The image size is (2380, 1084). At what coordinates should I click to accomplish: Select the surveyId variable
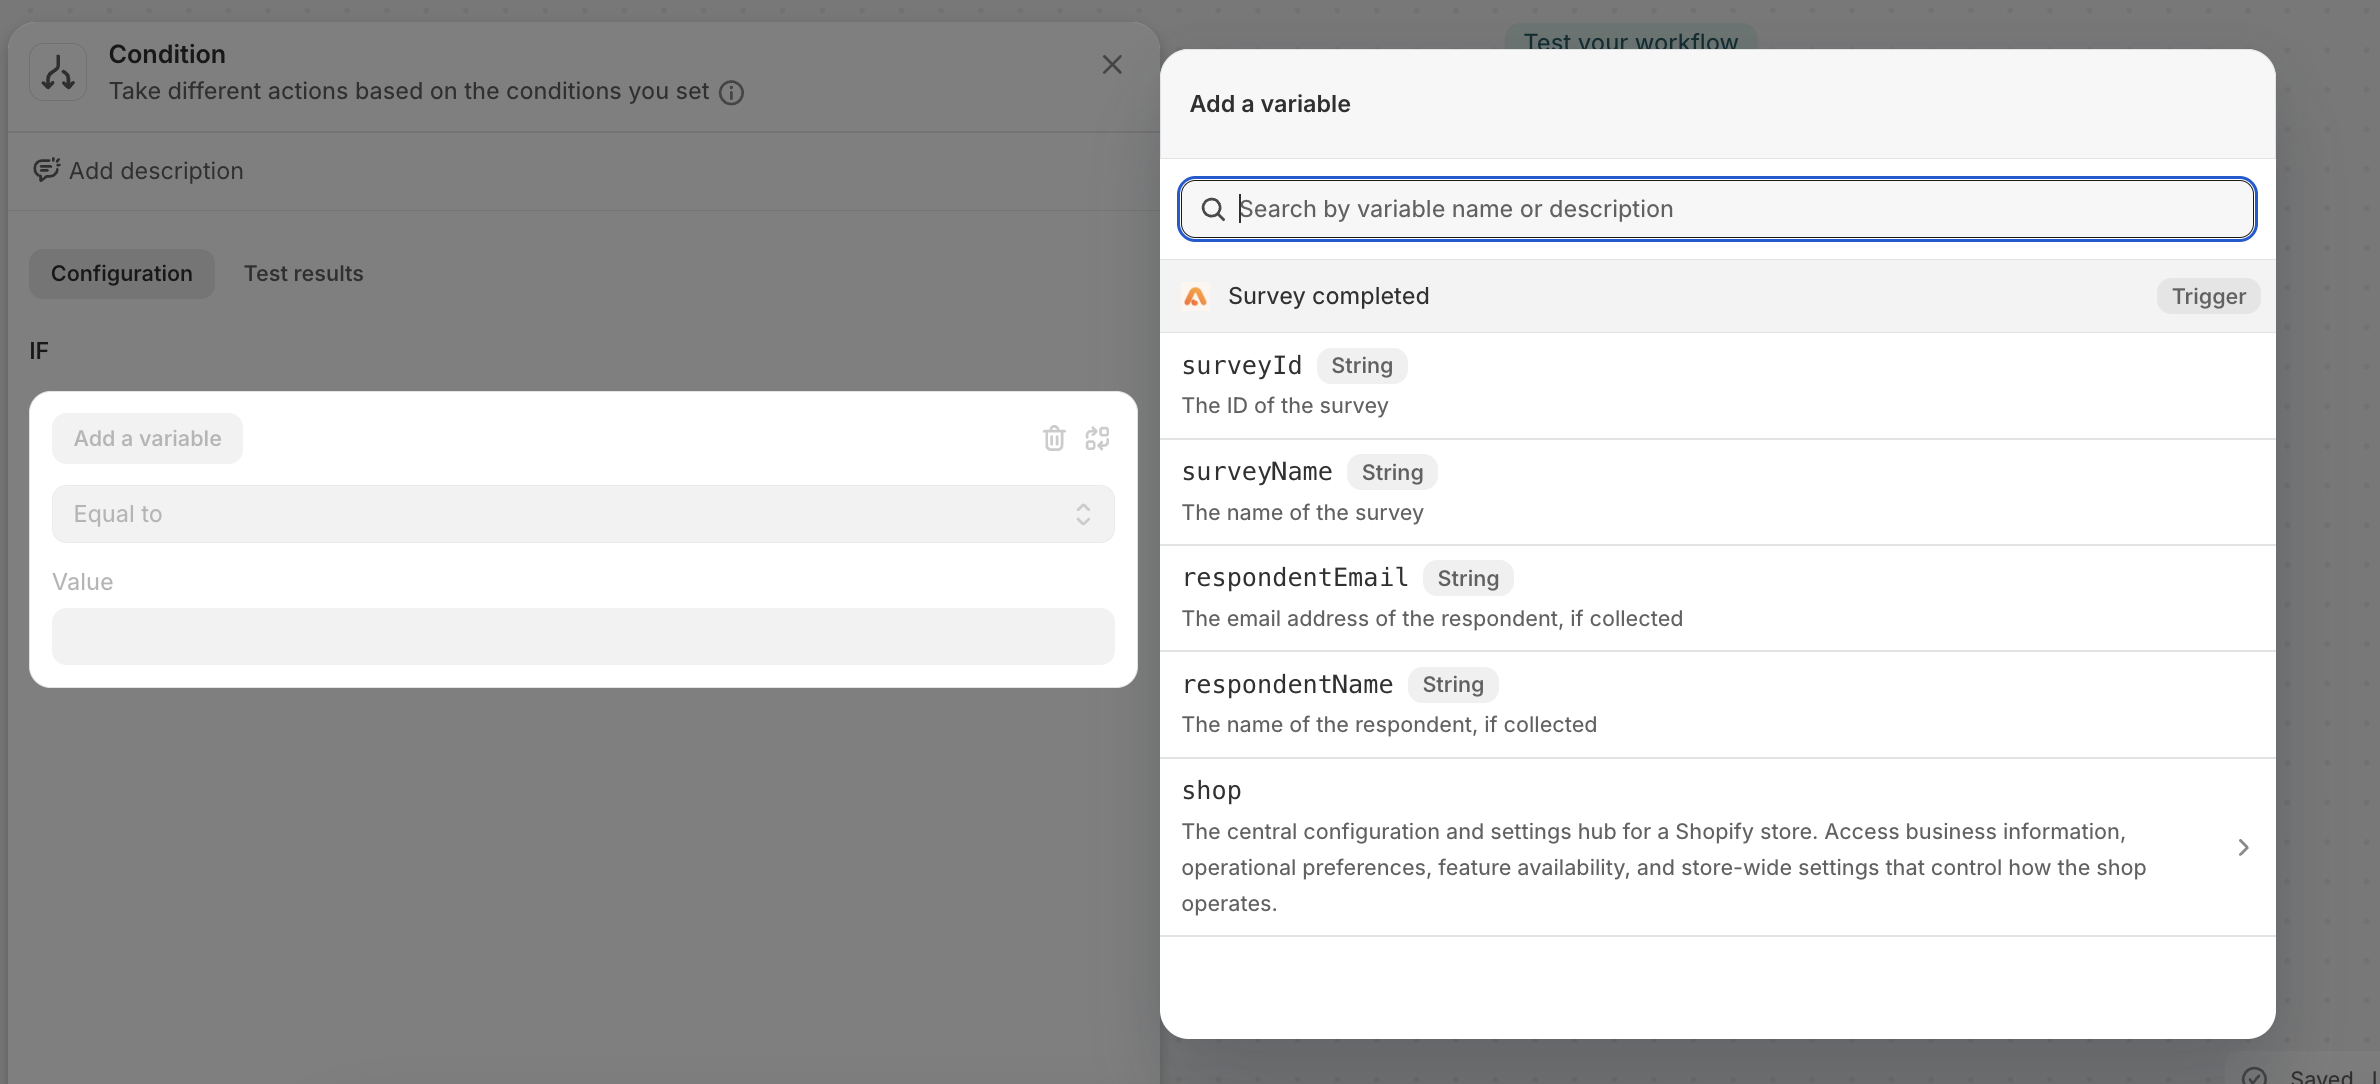tap(1717, 386)
